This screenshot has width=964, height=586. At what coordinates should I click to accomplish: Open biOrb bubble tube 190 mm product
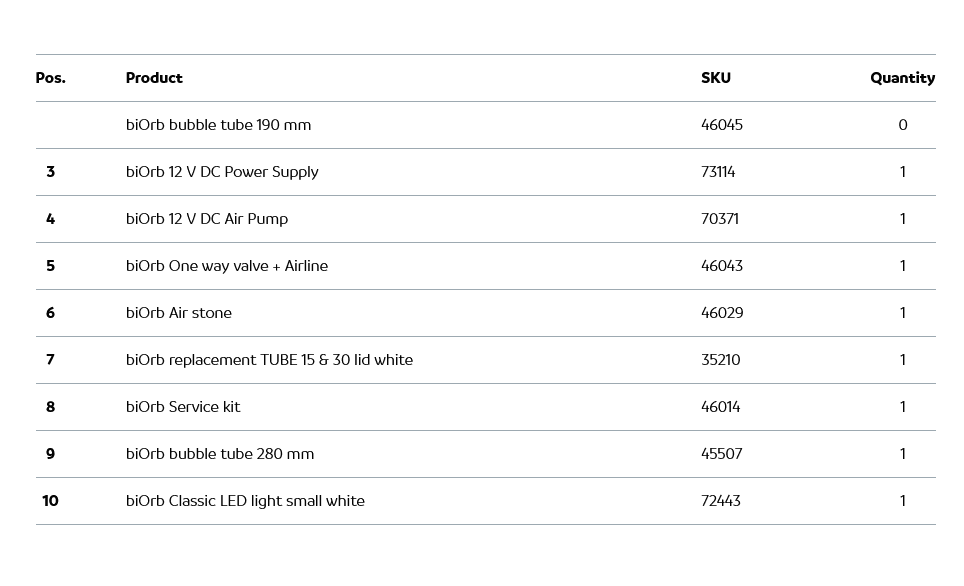[x=218, y=125]
